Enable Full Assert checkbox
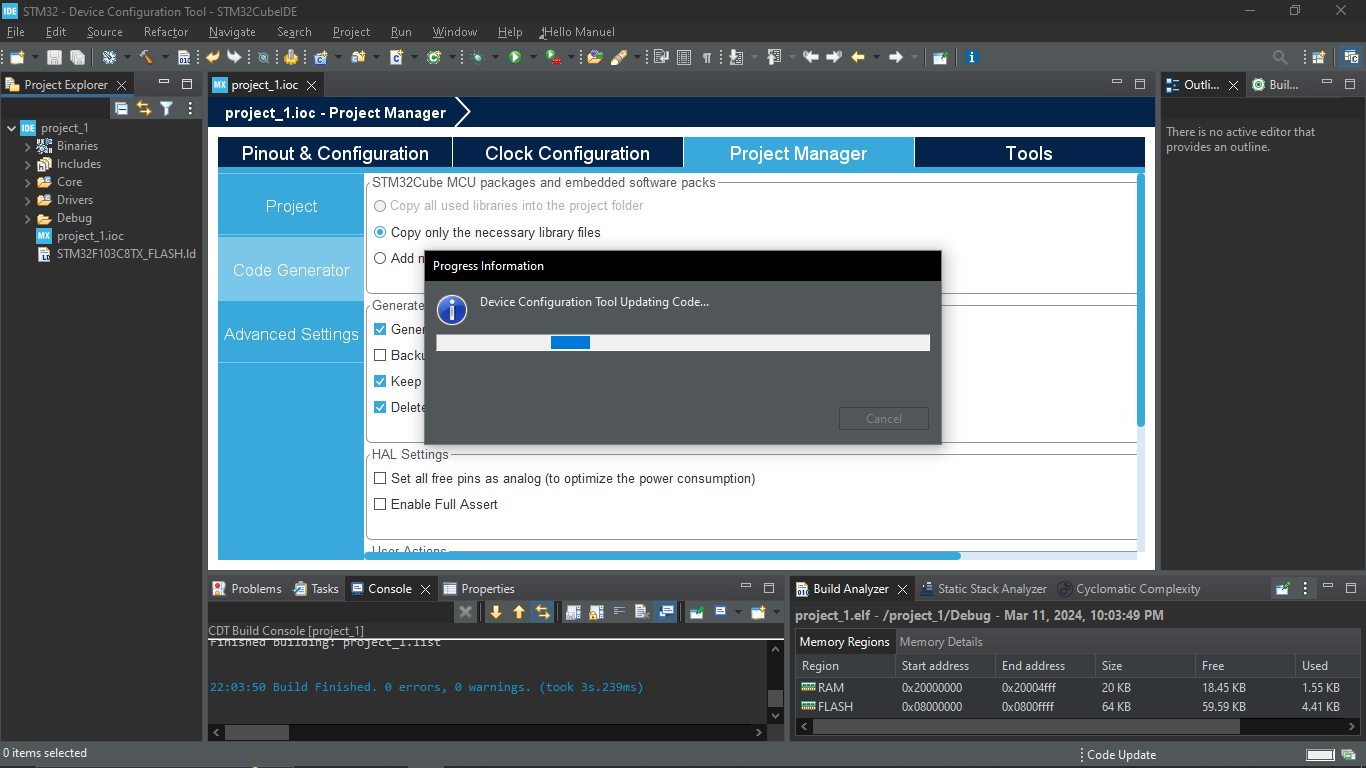Image resolution: width=1366 pixels, height=768 pixels. coord(380,504)
